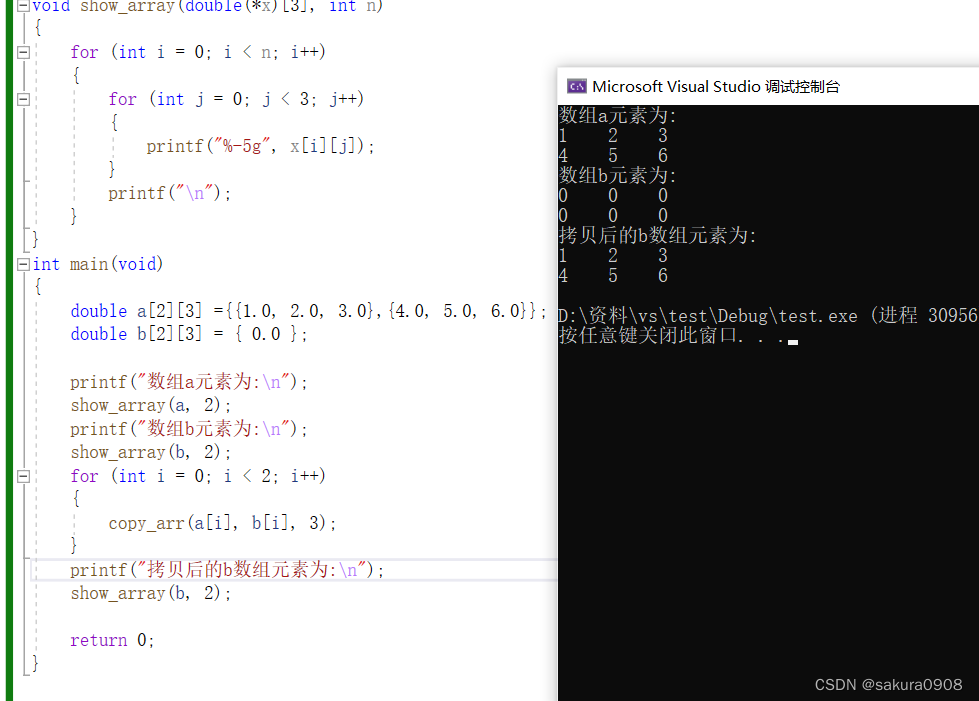Screen dimensions: 979x701
Task: Click the copy_arr(a[i], b[i], 3) call
Action: [222, 523]
